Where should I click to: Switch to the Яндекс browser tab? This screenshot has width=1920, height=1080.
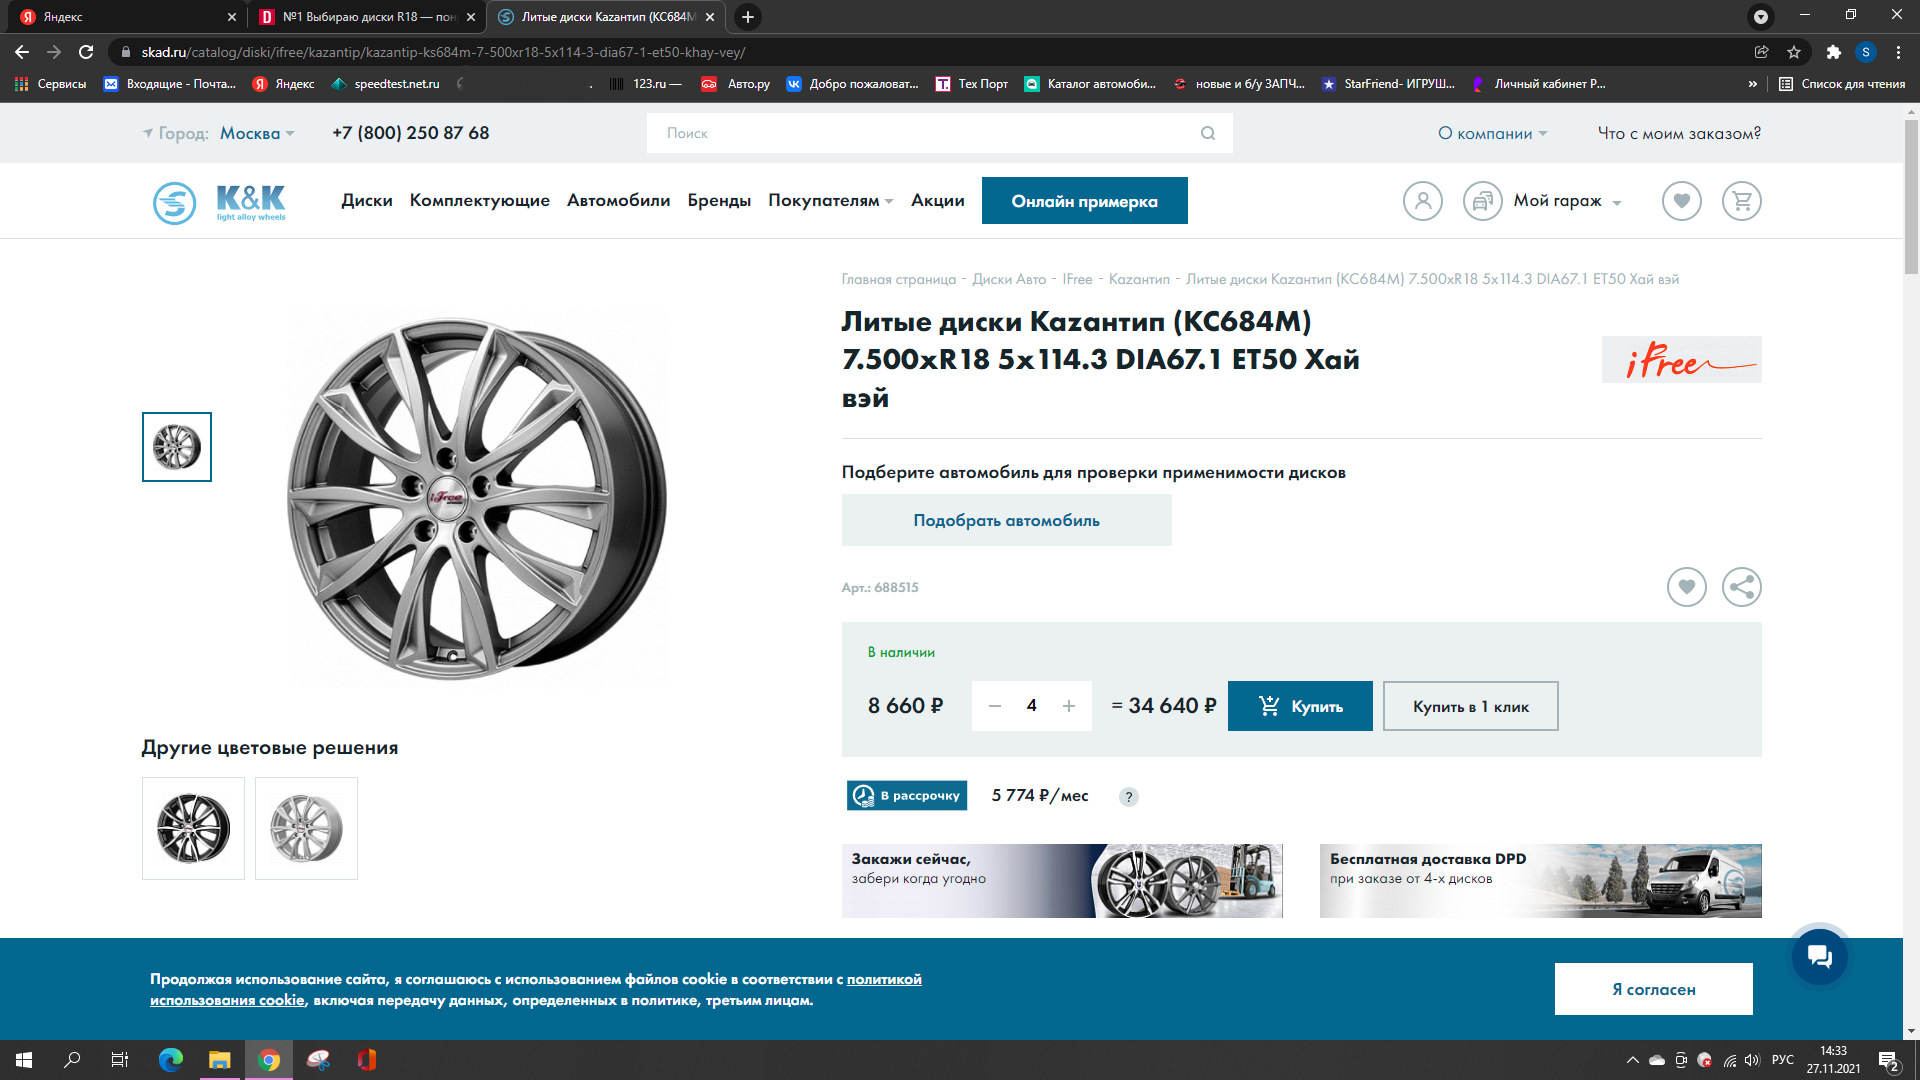tap(120, 17)
